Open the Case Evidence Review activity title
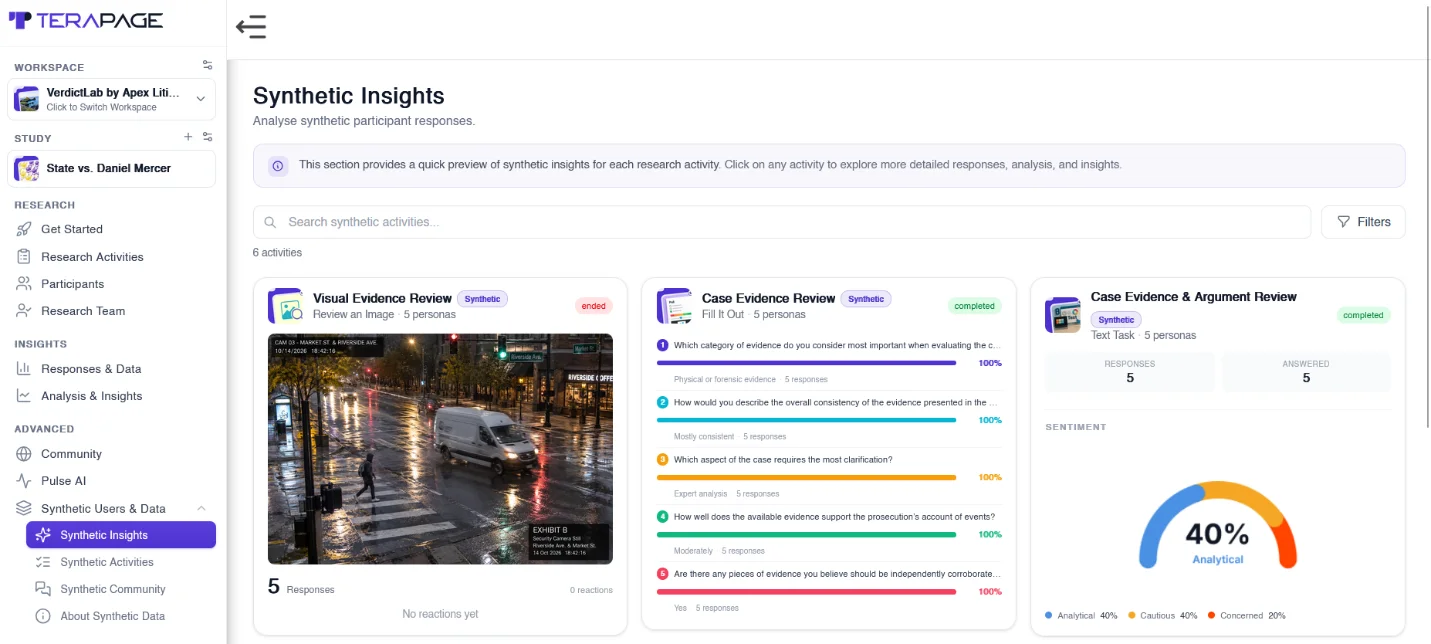The image size is (1431, 644). pos(768,298)
